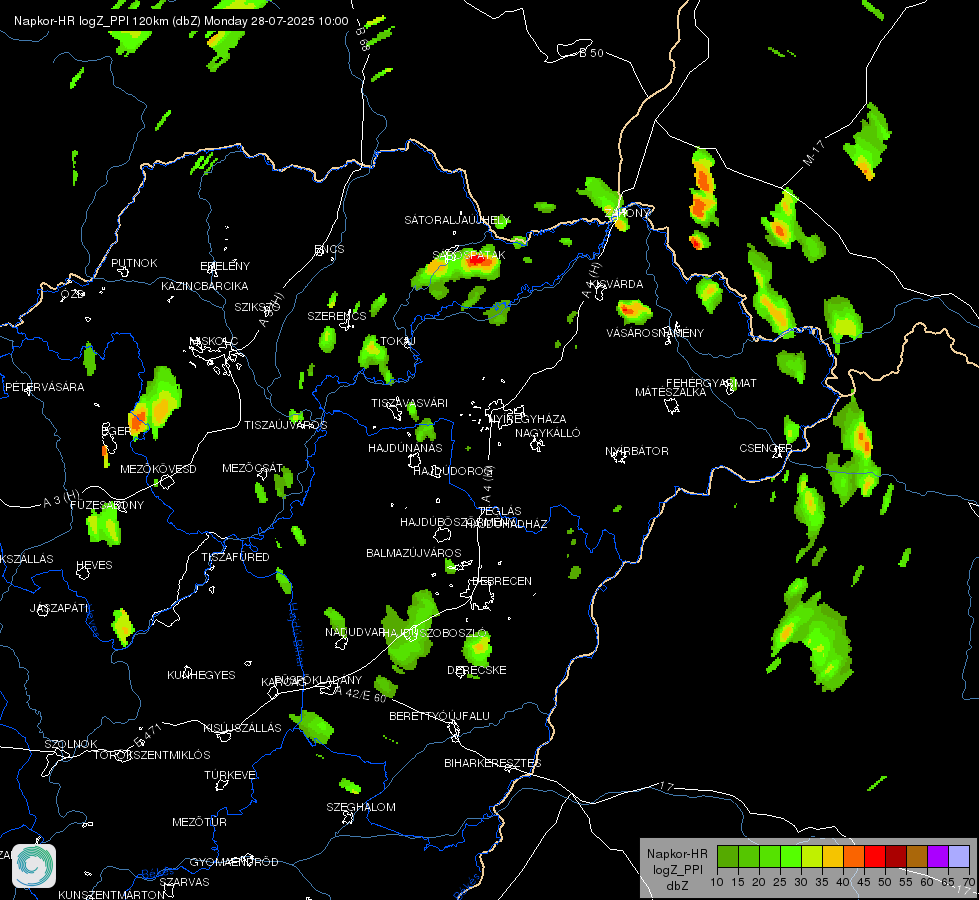Click the 'A 42/E 60' road label
Image resolution: width=979 pixels, height=900 pixels.
(x=360, y=693)
